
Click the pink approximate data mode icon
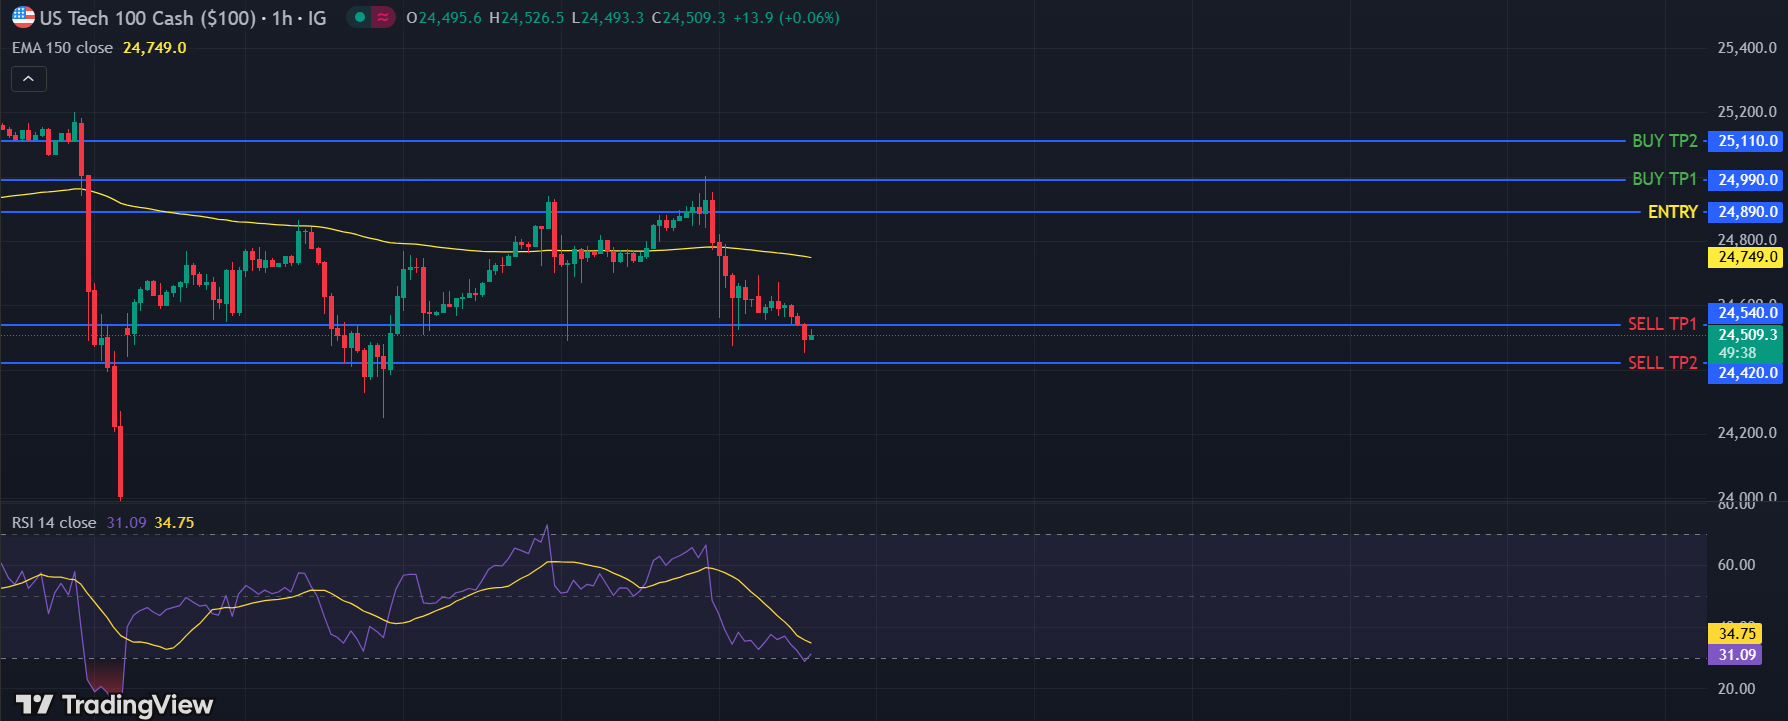[x=382, y=17]
